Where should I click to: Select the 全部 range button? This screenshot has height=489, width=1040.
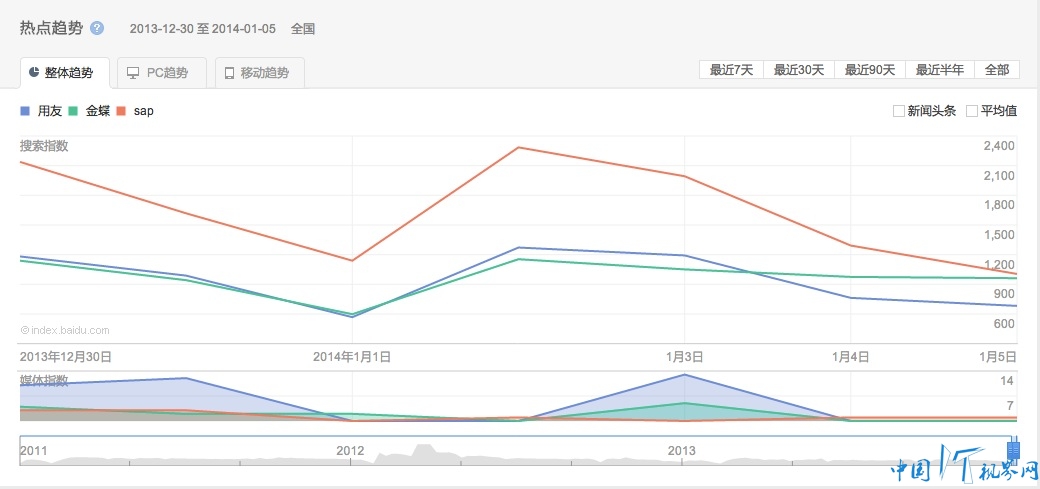997,70
